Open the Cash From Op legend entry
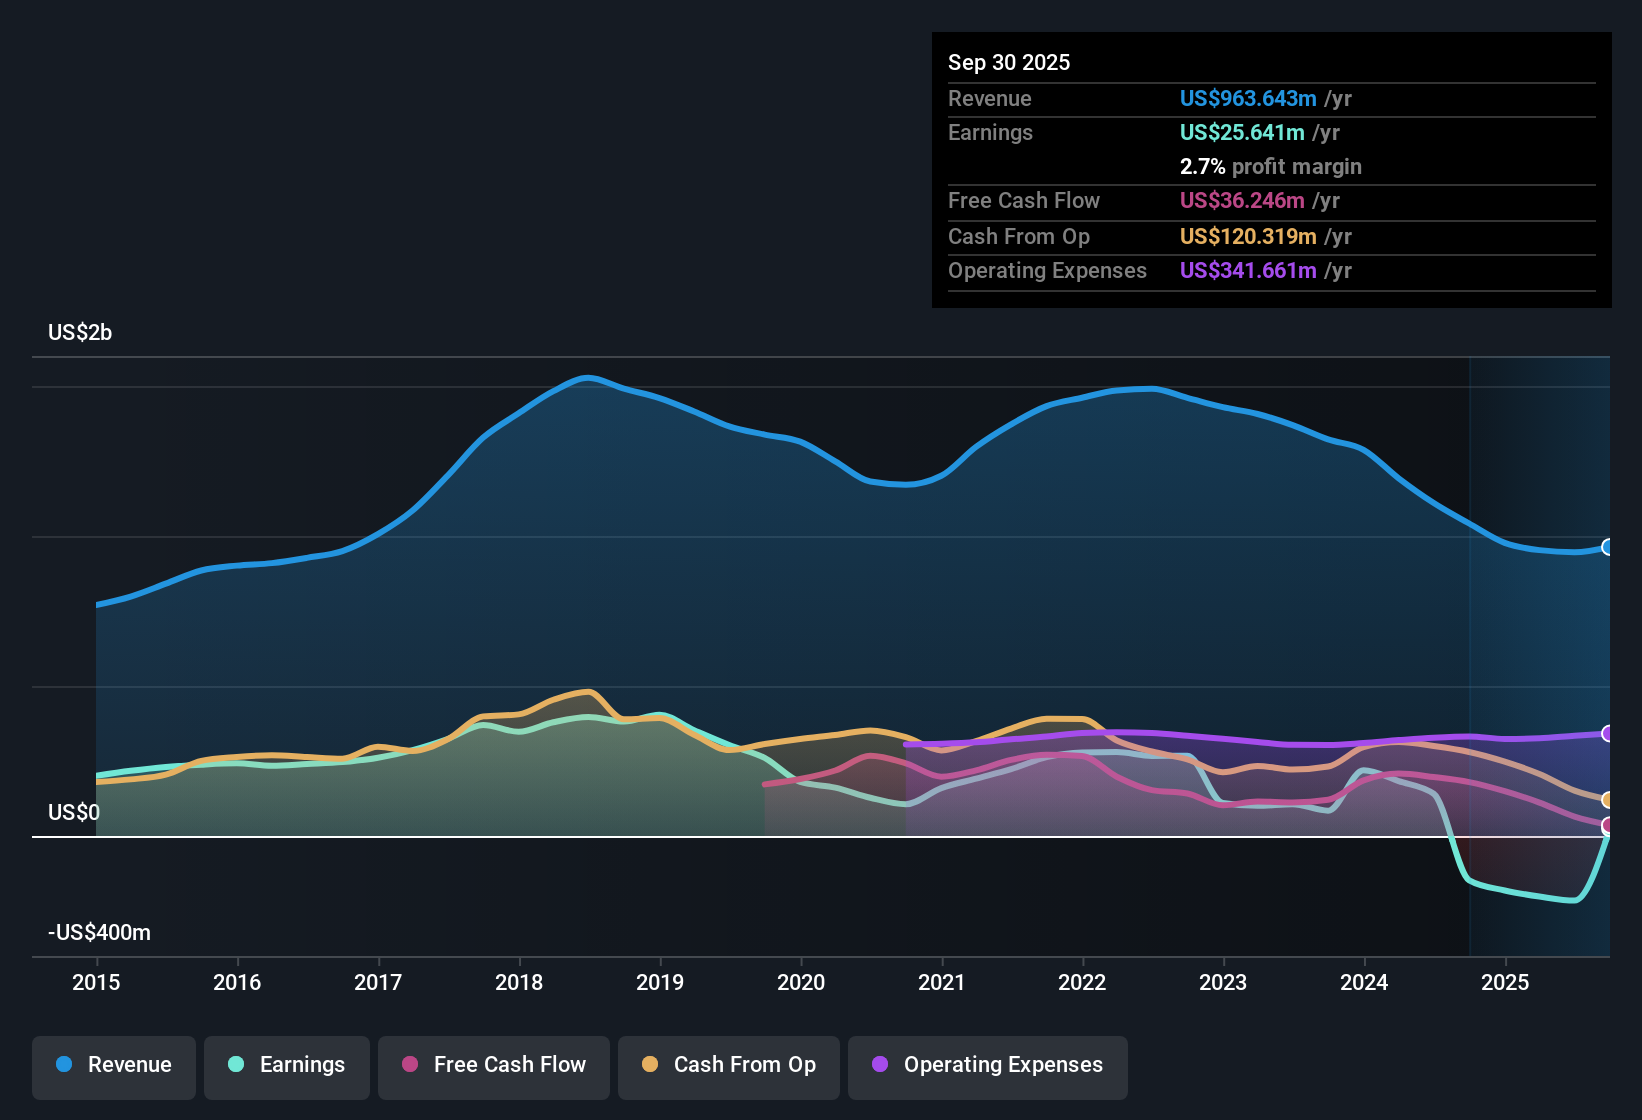The image size is (1642, 1120). pos(728,1065)
